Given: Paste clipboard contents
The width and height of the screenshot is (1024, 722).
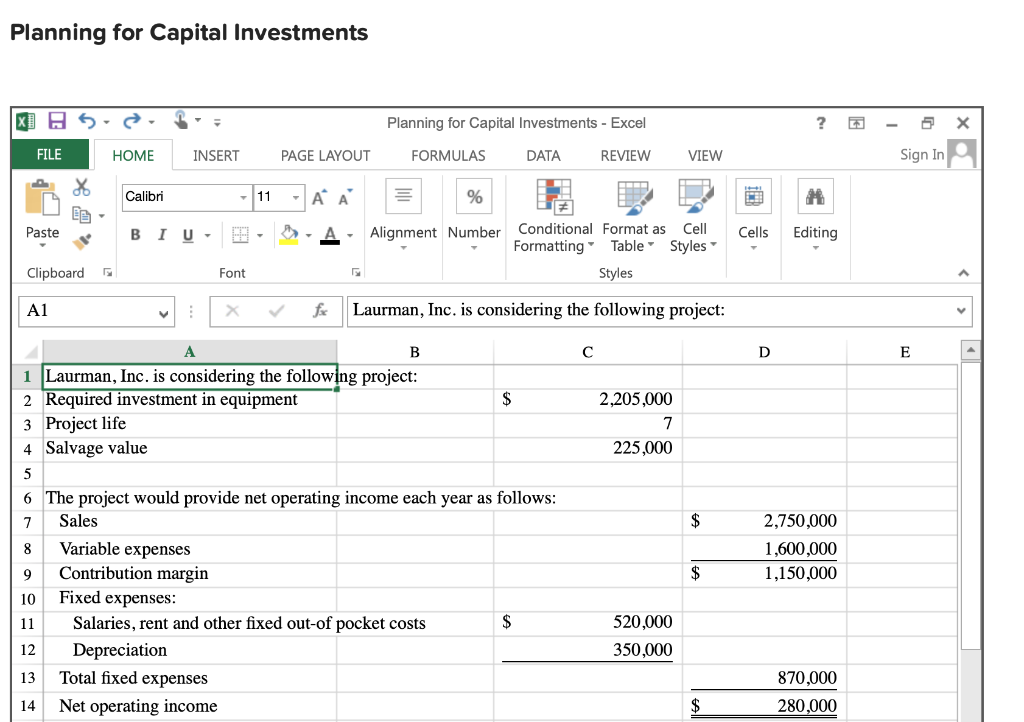Looking at the screenshot, I should click(x=42, y=213).
